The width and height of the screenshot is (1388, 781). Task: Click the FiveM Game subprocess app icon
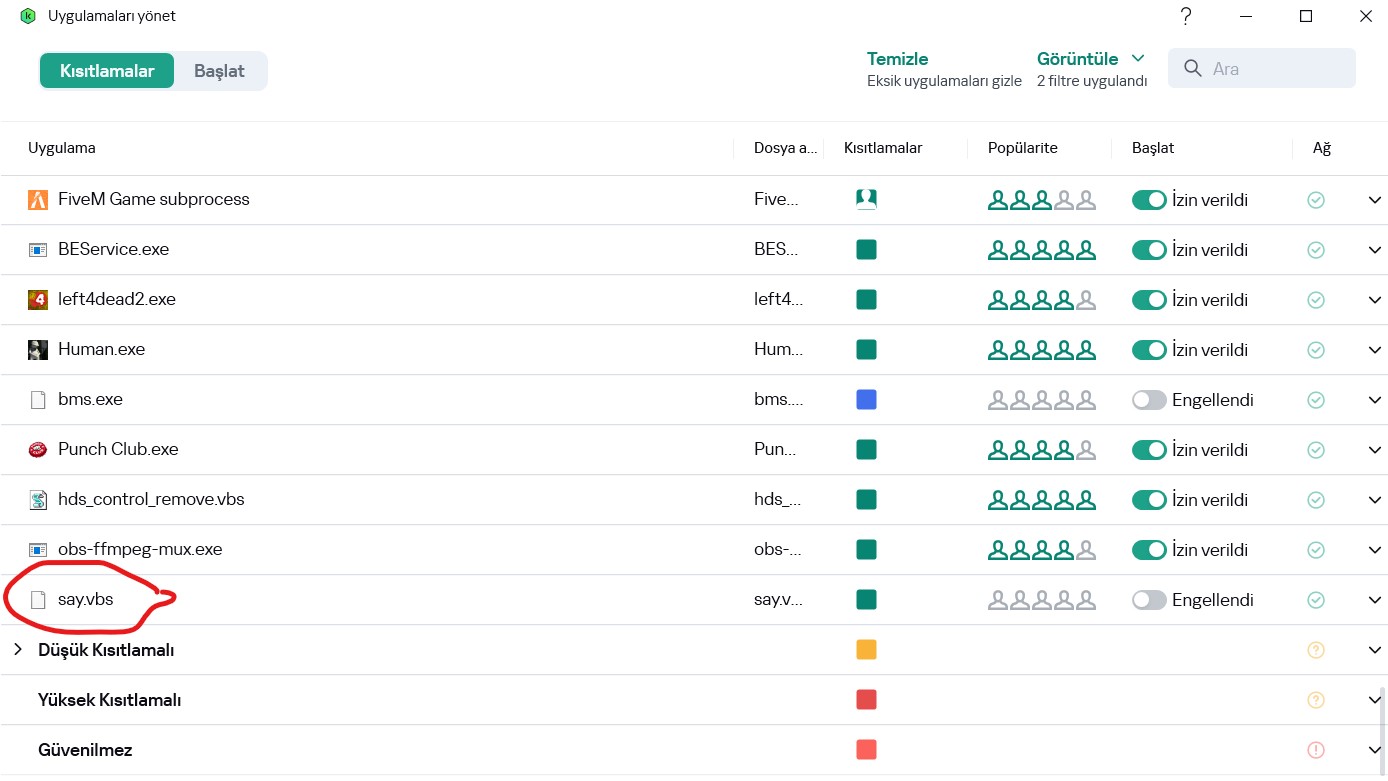pos(38,200)
